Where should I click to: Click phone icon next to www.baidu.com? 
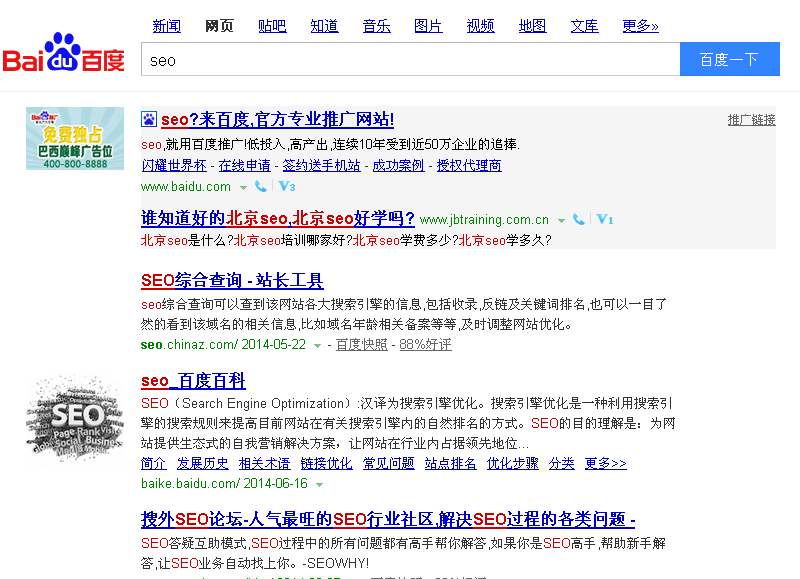click(261, 187)
